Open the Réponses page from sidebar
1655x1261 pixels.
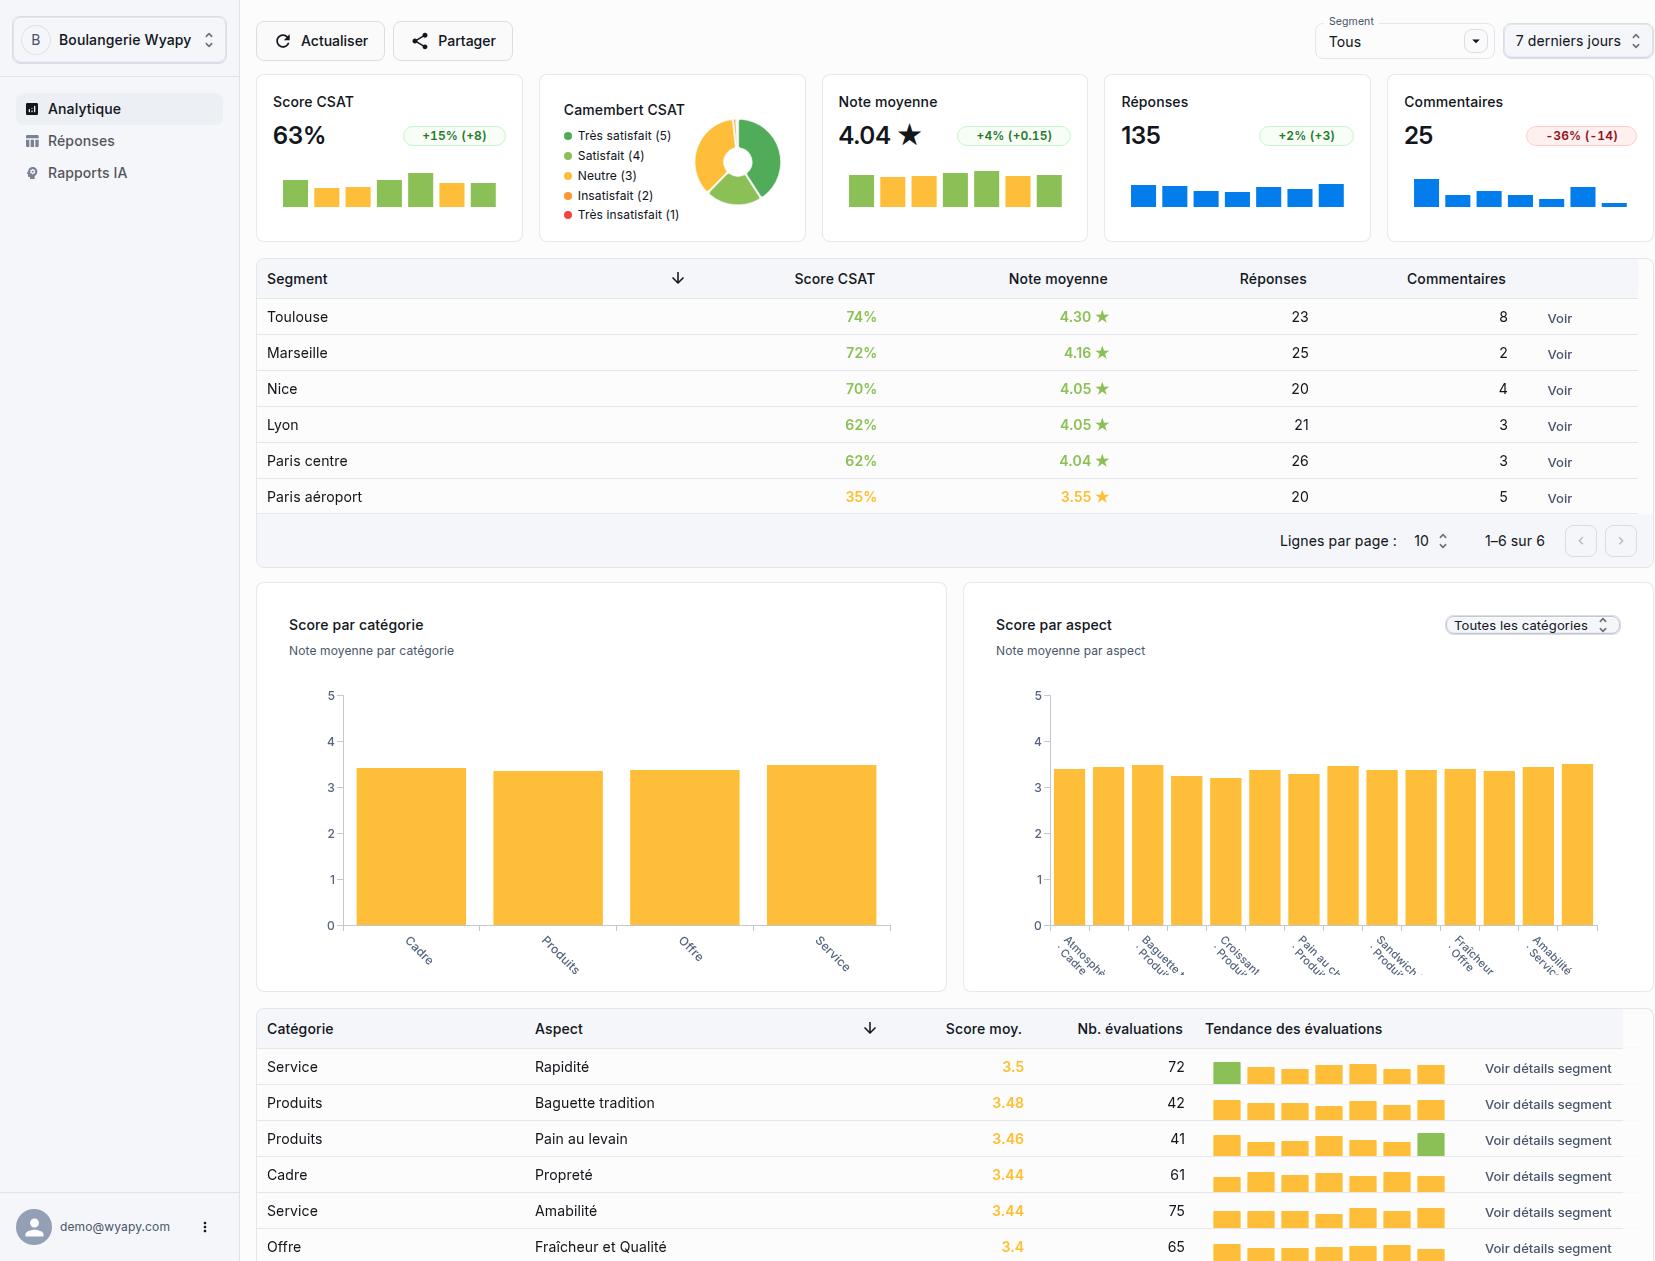pyautogui.click(x=81, y=141)
